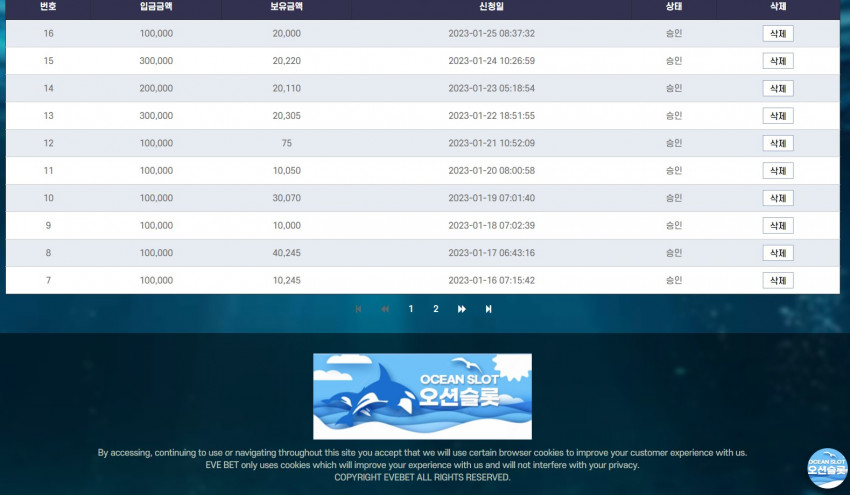Click the 삭제 column header
This screenshot has height=495, width=850.
tap(778, 7)
